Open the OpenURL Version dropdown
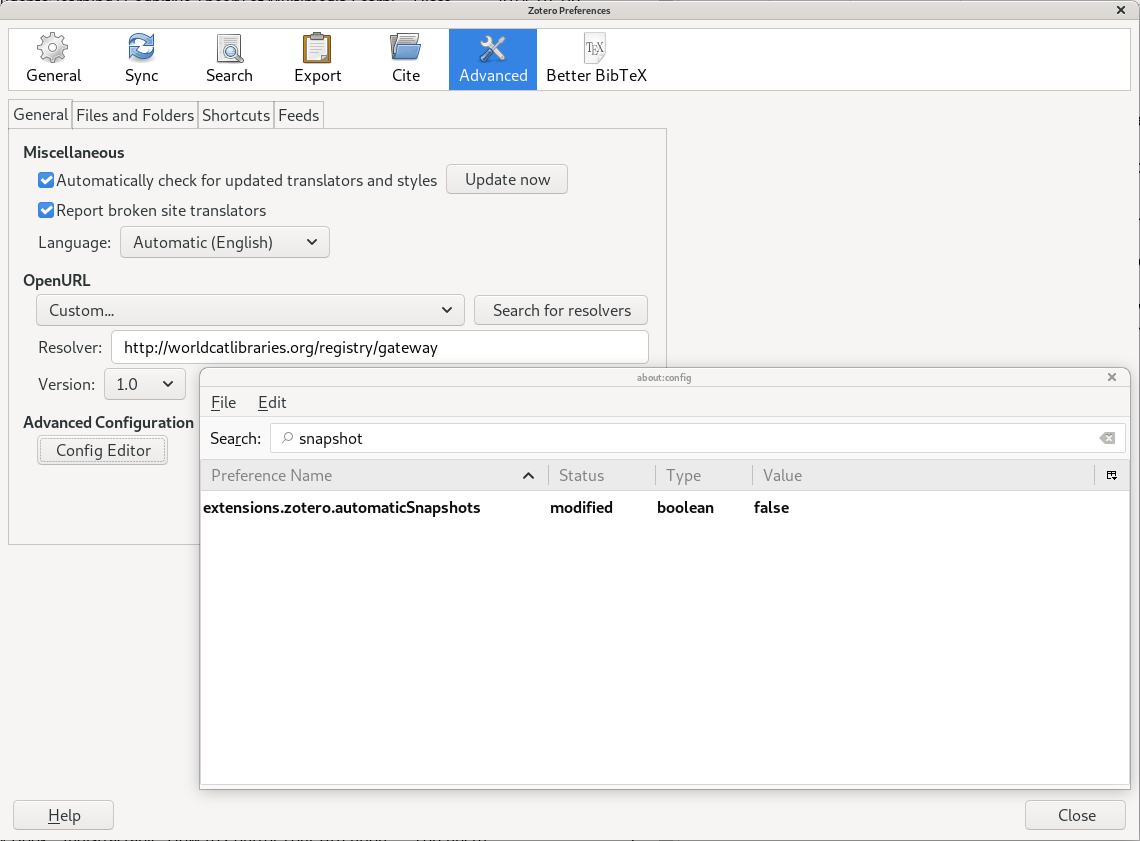 145,384
